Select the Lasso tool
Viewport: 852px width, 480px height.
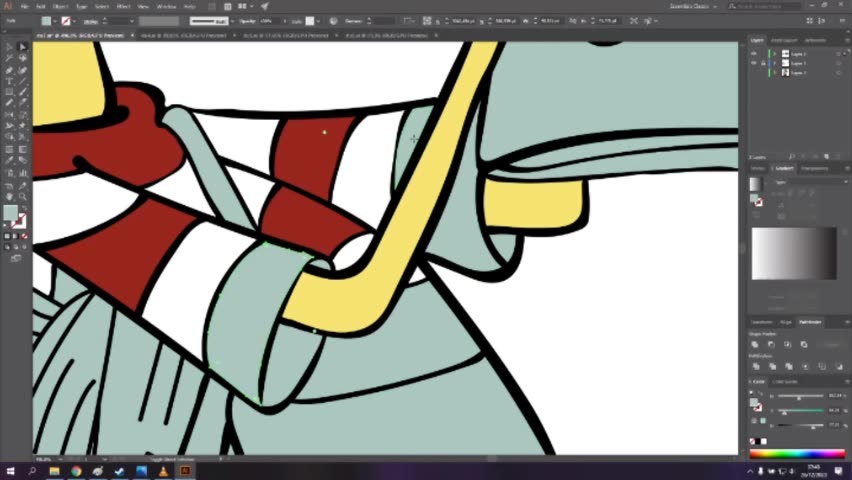23,58
